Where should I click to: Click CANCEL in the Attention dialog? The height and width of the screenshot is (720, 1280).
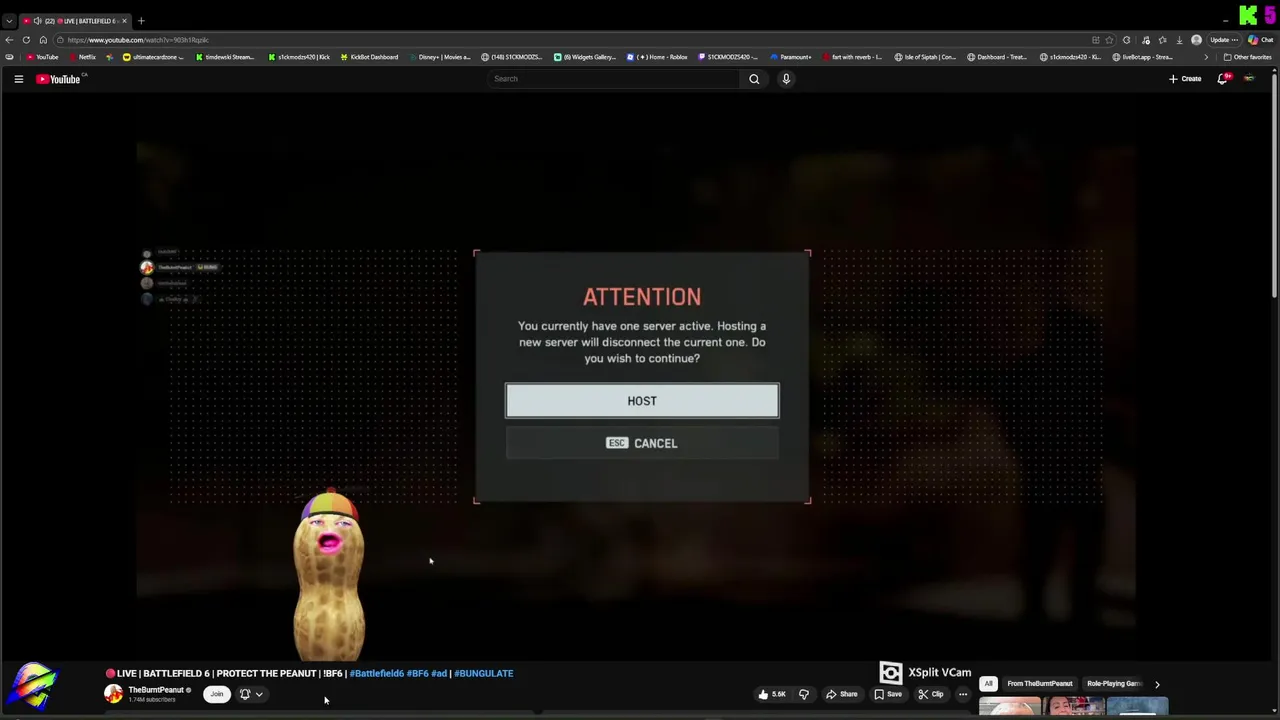pos(642,443)
